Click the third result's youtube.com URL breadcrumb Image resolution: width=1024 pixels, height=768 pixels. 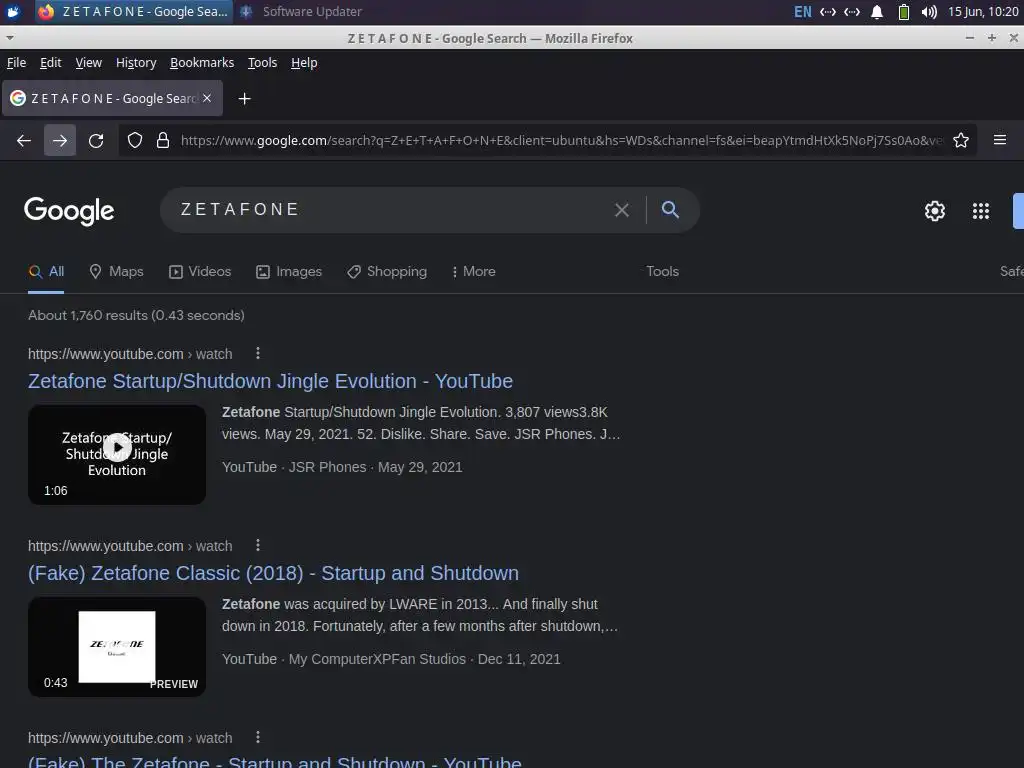(130, 738)
